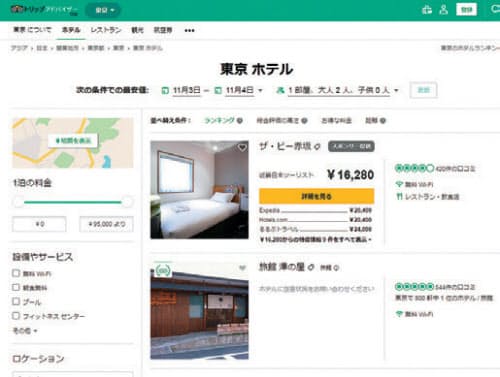Click the verified icon after 旅館 澤の屋 name

[311, 267]
